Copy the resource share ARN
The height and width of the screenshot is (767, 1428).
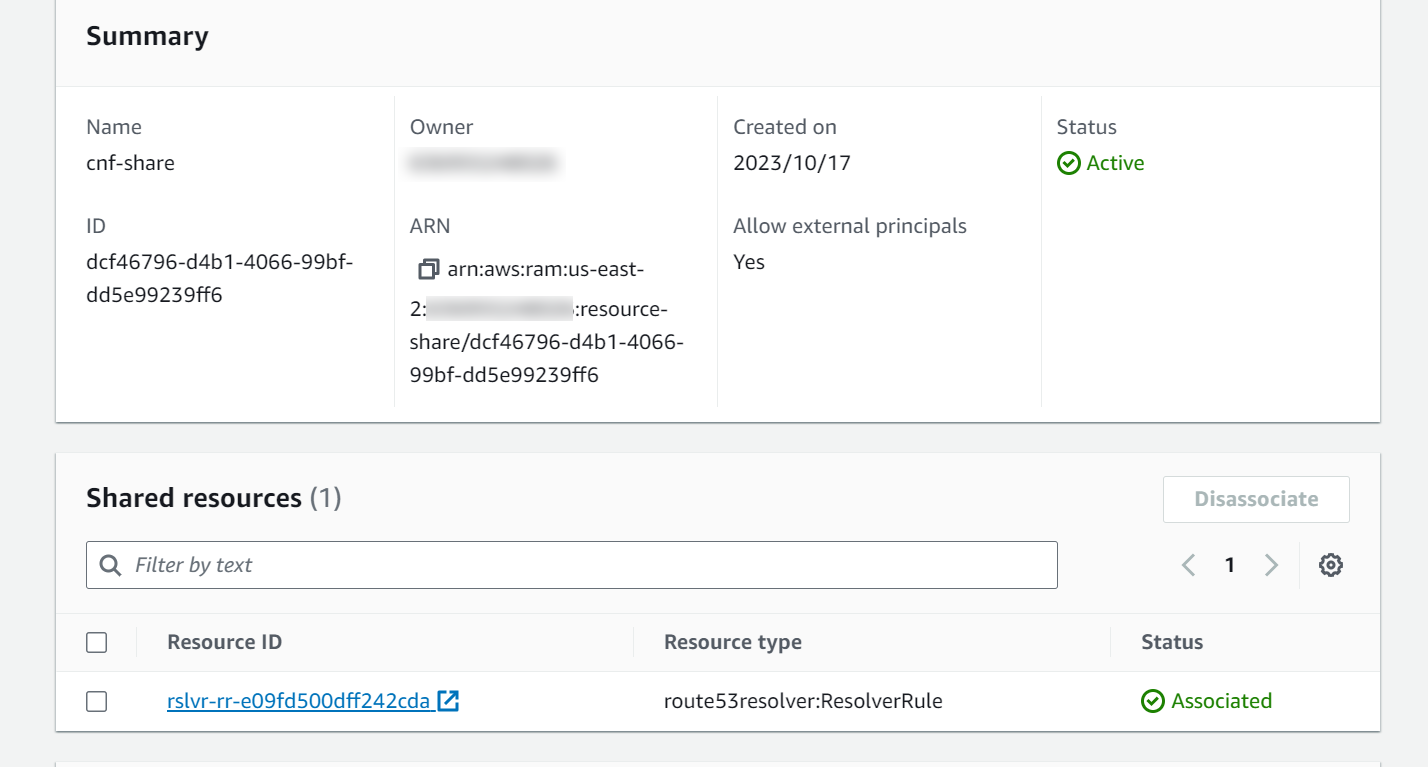pos(429,268)
